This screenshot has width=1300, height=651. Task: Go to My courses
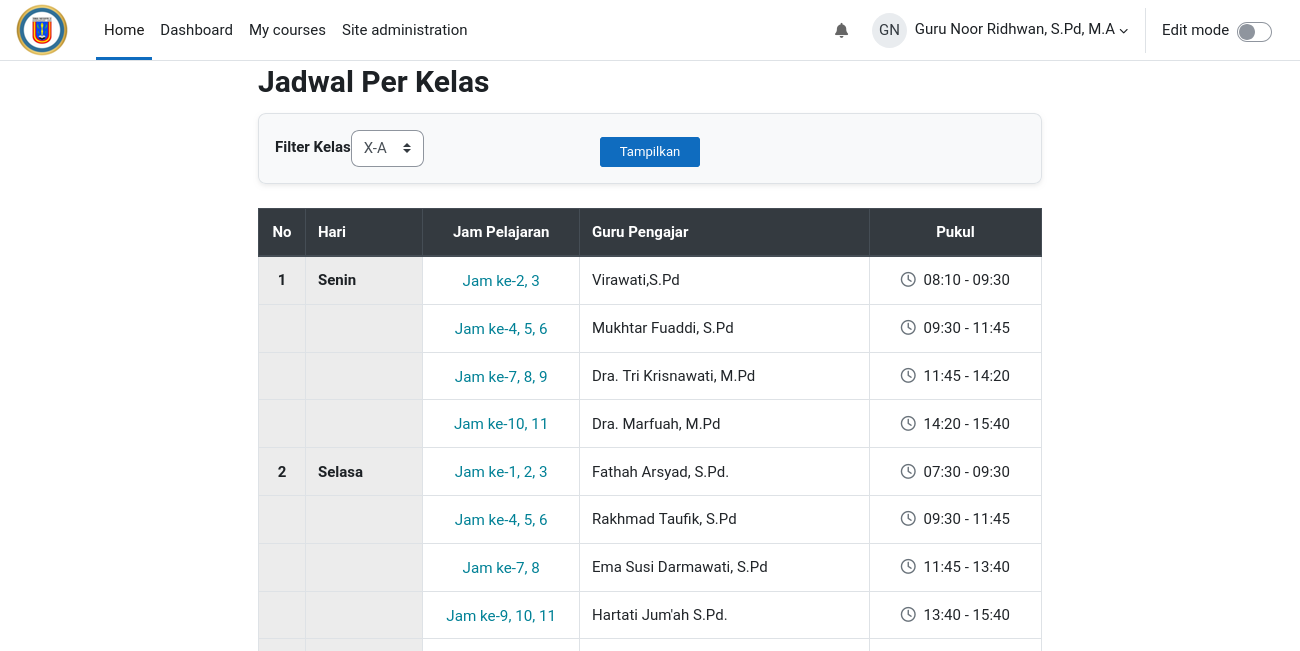287,30
